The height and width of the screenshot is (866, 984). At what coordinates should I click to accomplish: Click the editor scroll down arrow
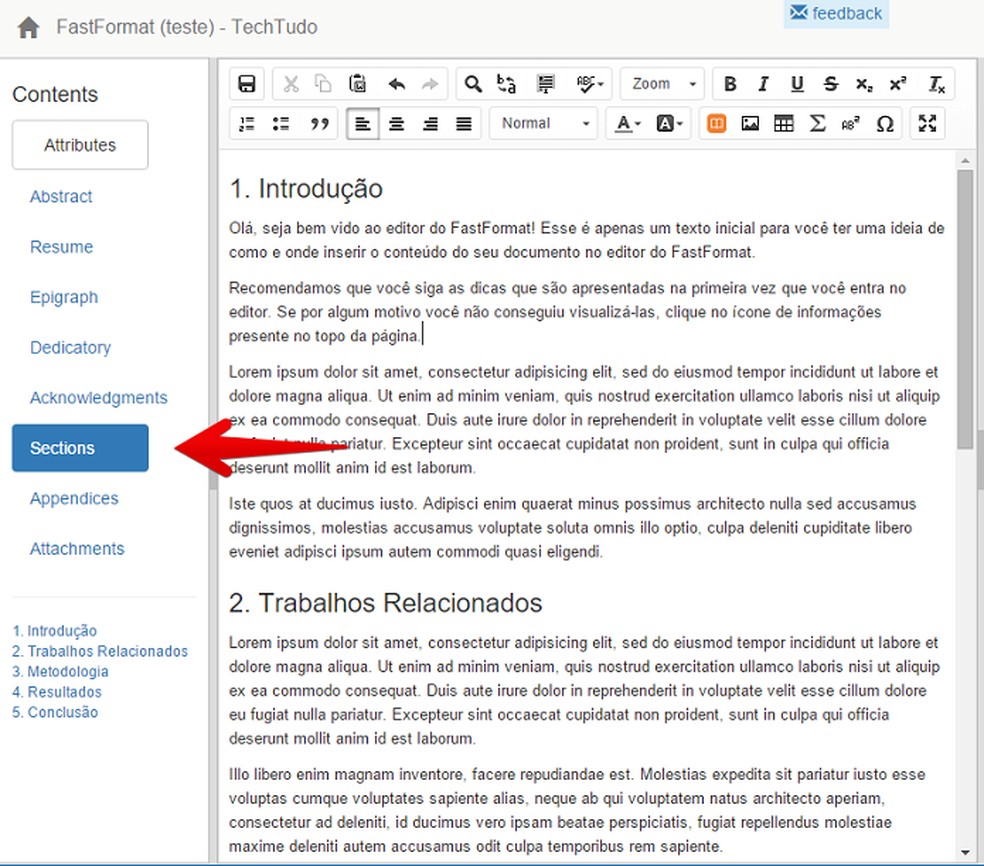click(965, 853)
